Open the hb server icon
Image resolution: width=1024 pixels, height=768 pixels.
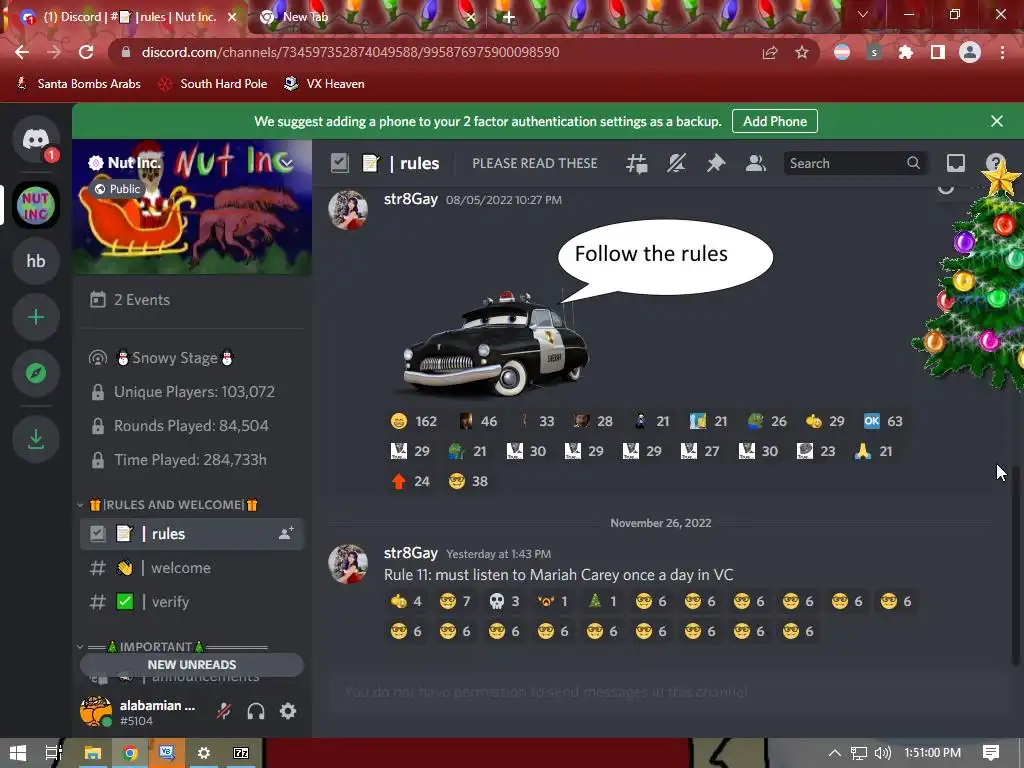36,261
